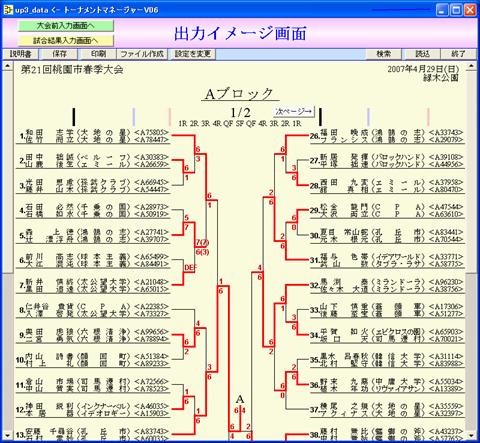Select player entry 1 和田 in bracket
Image resolution: width=480 pixels, height=443 pixels.
[x=93, y=136]
